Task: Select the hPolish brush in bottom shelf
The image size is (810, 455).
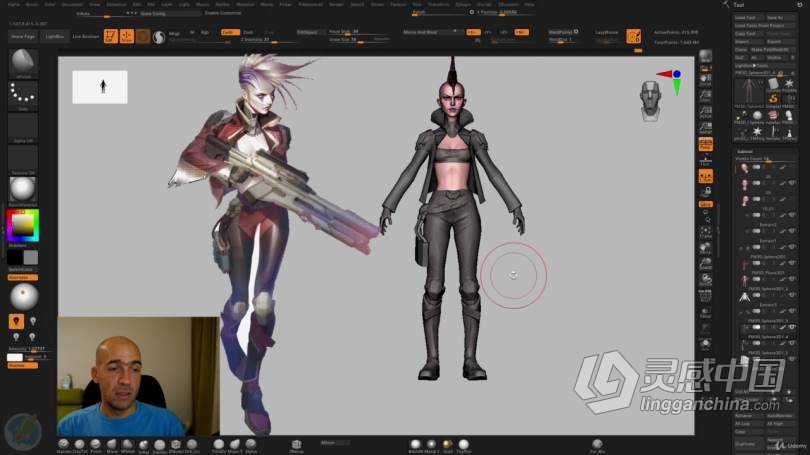Action: (128, 445)
